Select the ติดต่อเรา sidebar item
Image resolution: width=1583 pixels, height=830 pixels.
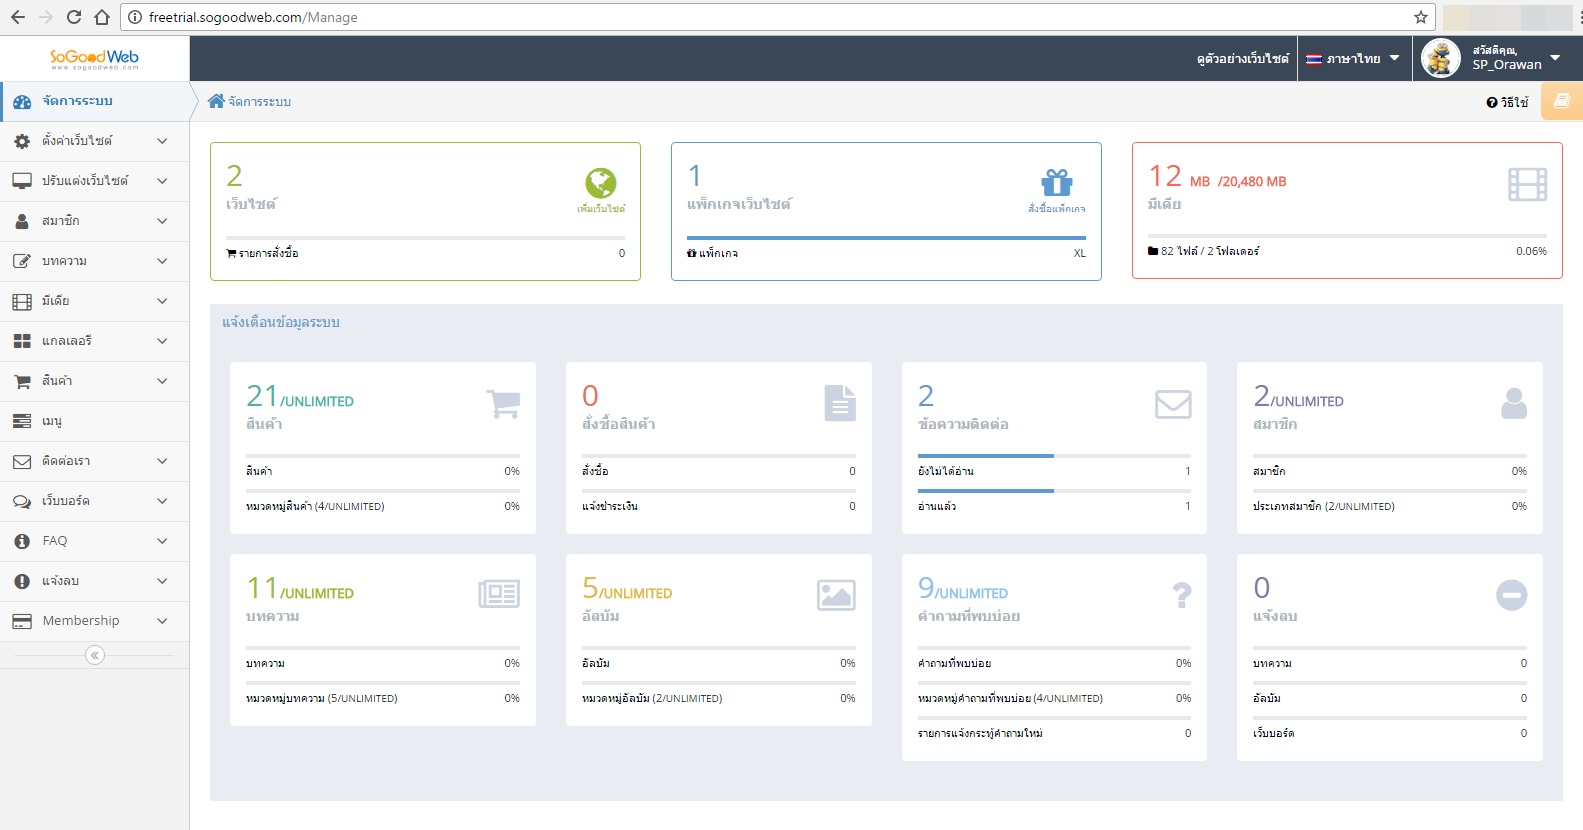95,461
